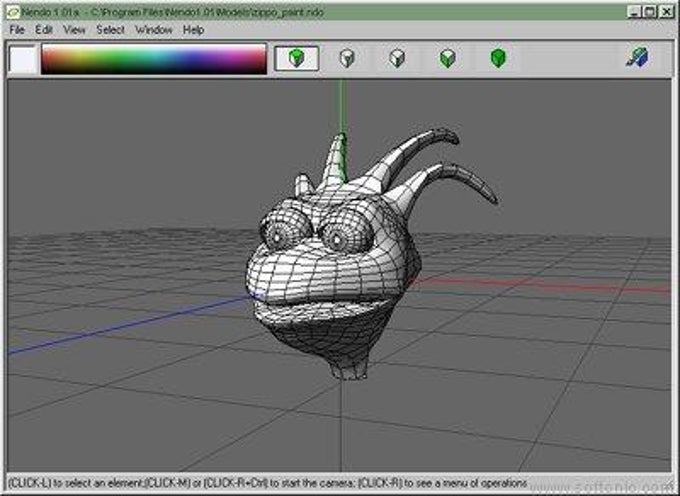Click the current white color swatch
This screenshot has width=680, height=496.
click(x=23, y=59)
